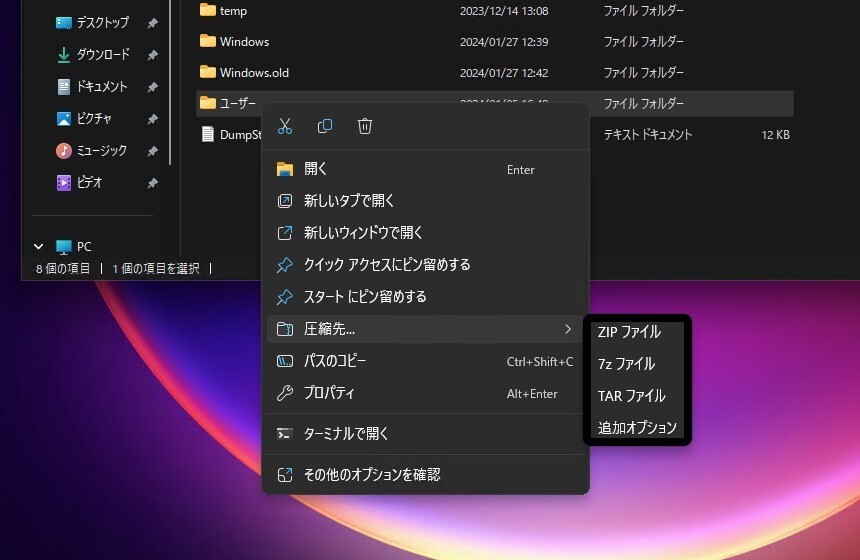860x560 pixels.
Task: Click その他のオプションを確認 entry
Action: coord(371,474)
